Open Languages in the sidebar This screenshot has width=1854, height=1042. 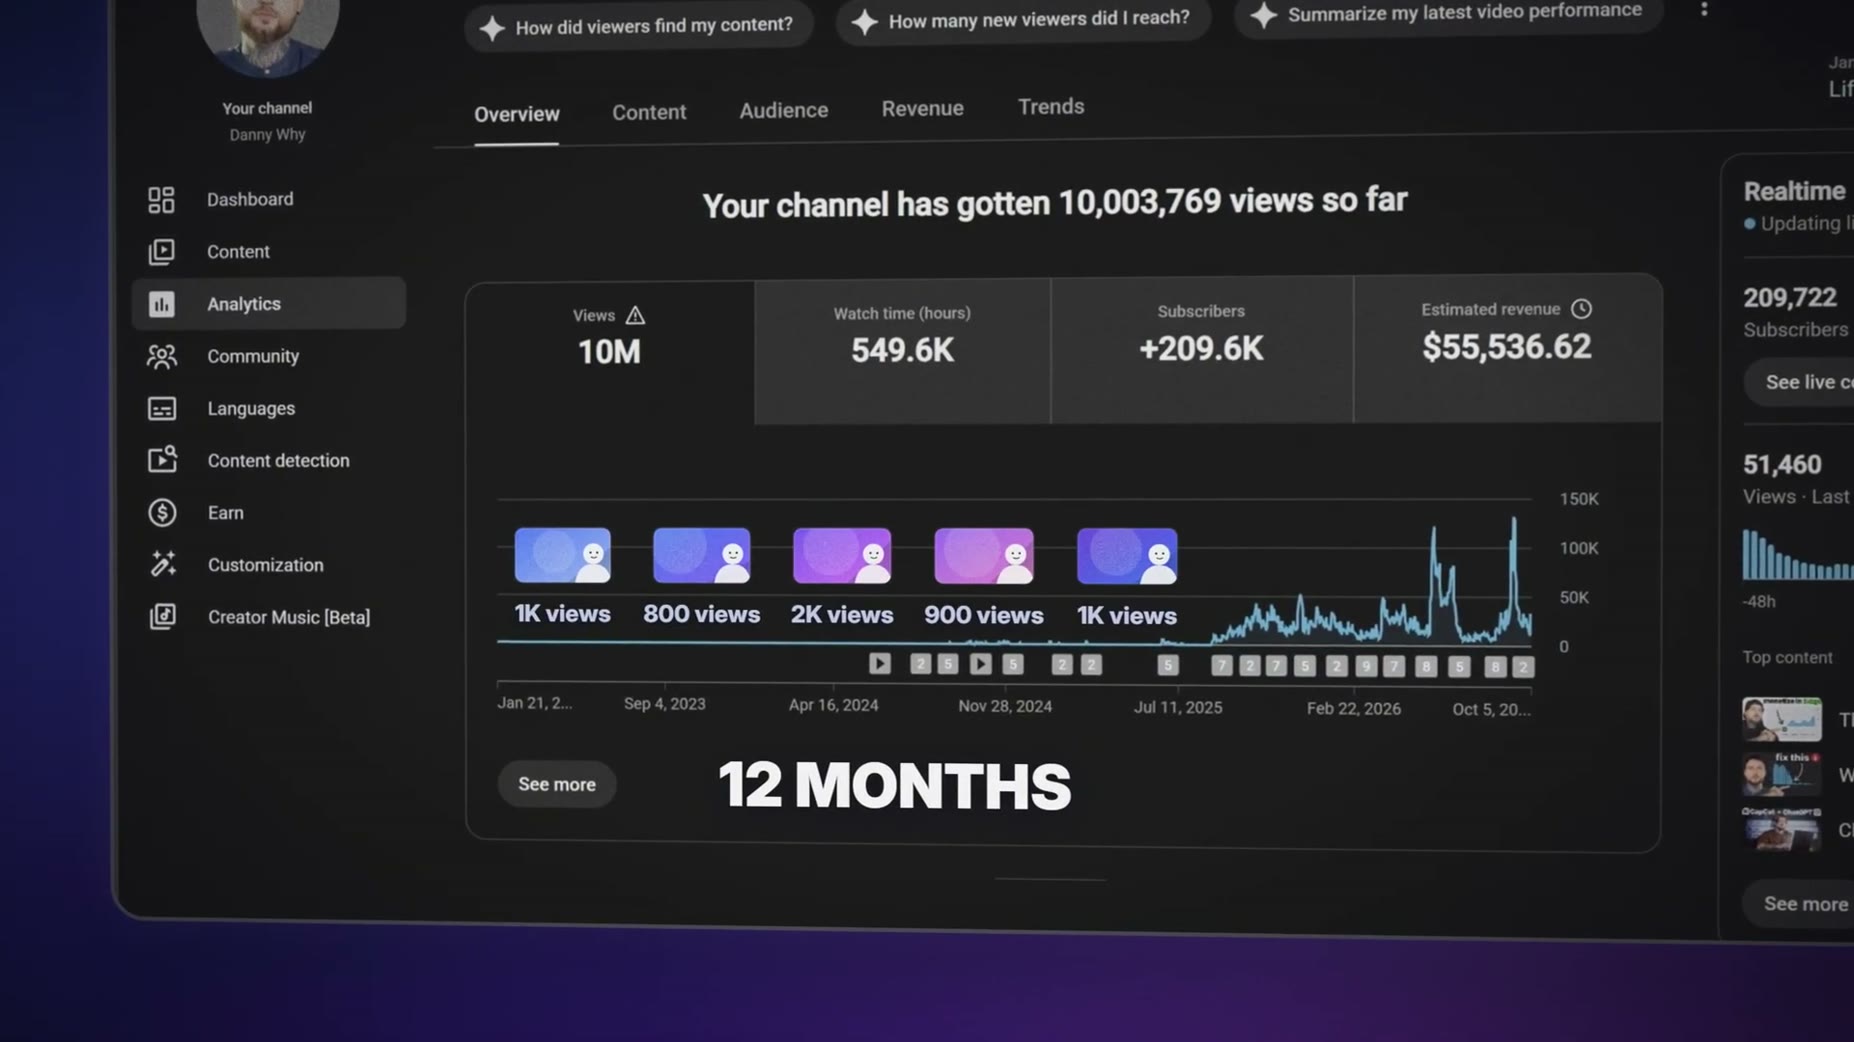coord(251,408)
